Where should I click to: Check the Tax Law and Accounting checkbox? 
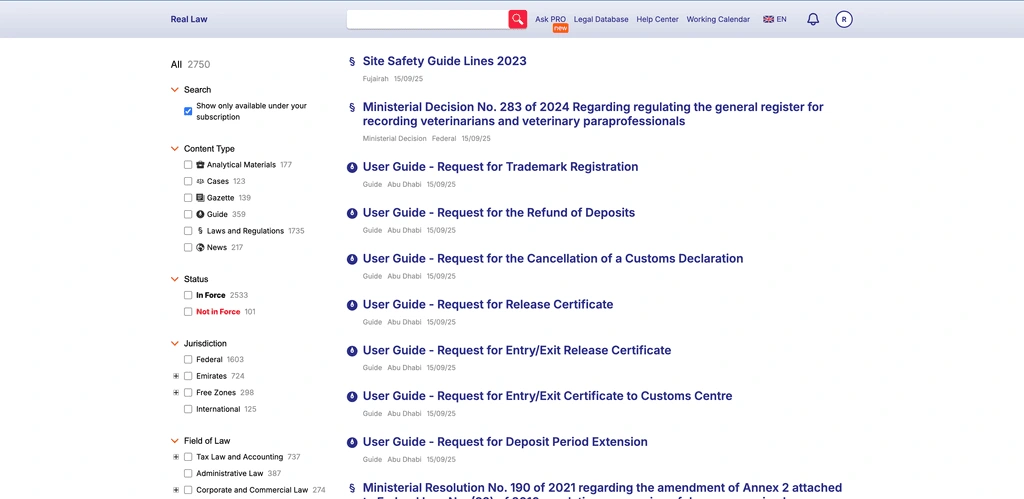188,457
